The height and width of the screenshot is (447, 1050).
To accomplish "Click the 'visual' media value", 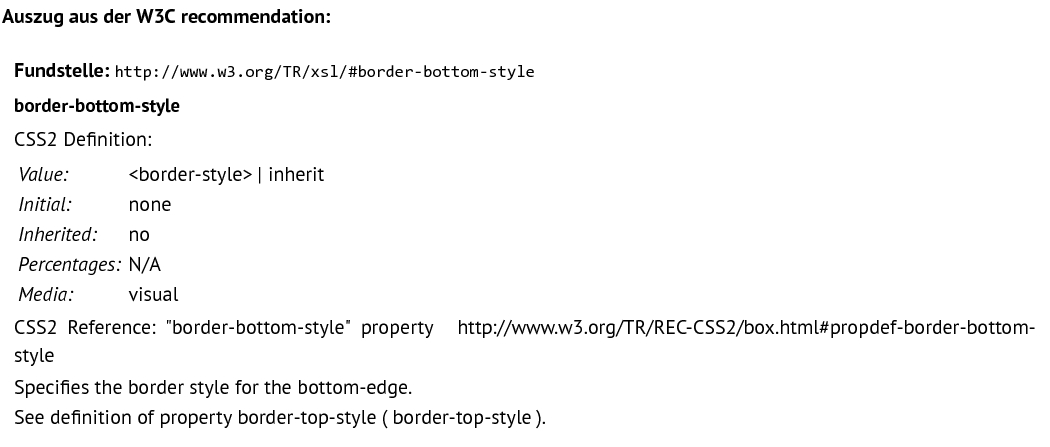I will tap(153, 294).
